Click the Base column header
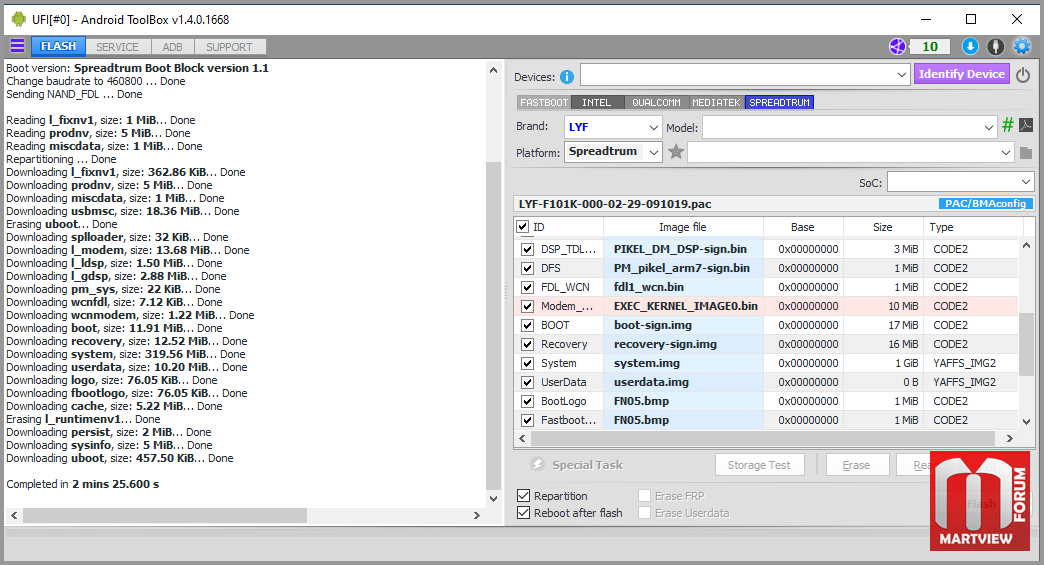The image size is (1044, 565). [803, 227]
